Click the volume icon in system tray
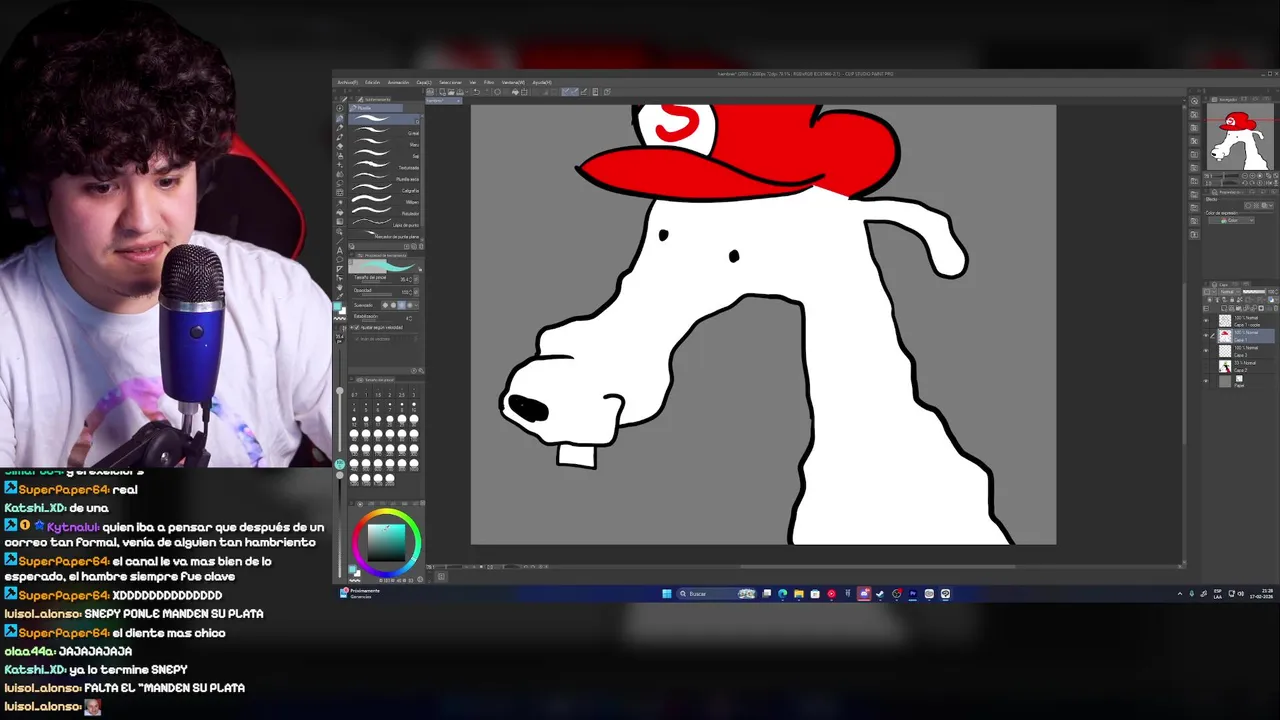Image resolution: width=1280 pixels, height=720 pixels. click(x=1241, y=593)
